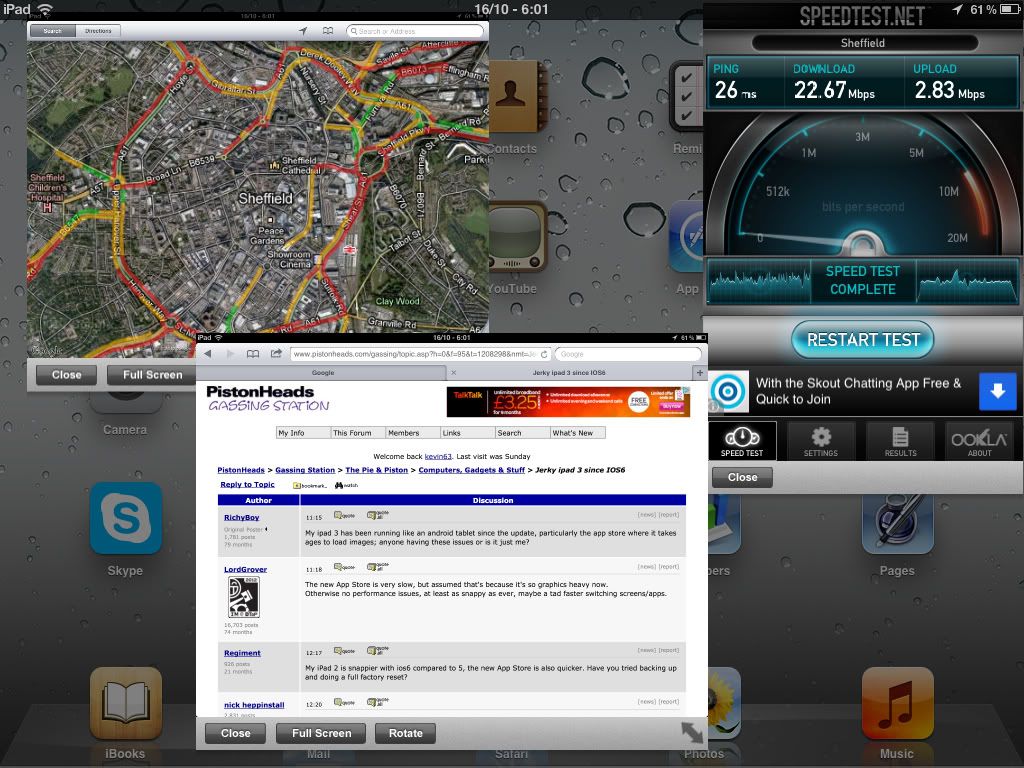Image resolution: width=1024 pixels, height=768 pixels.
Task: Open the Search forum menu
Action: tap(522, 433)
